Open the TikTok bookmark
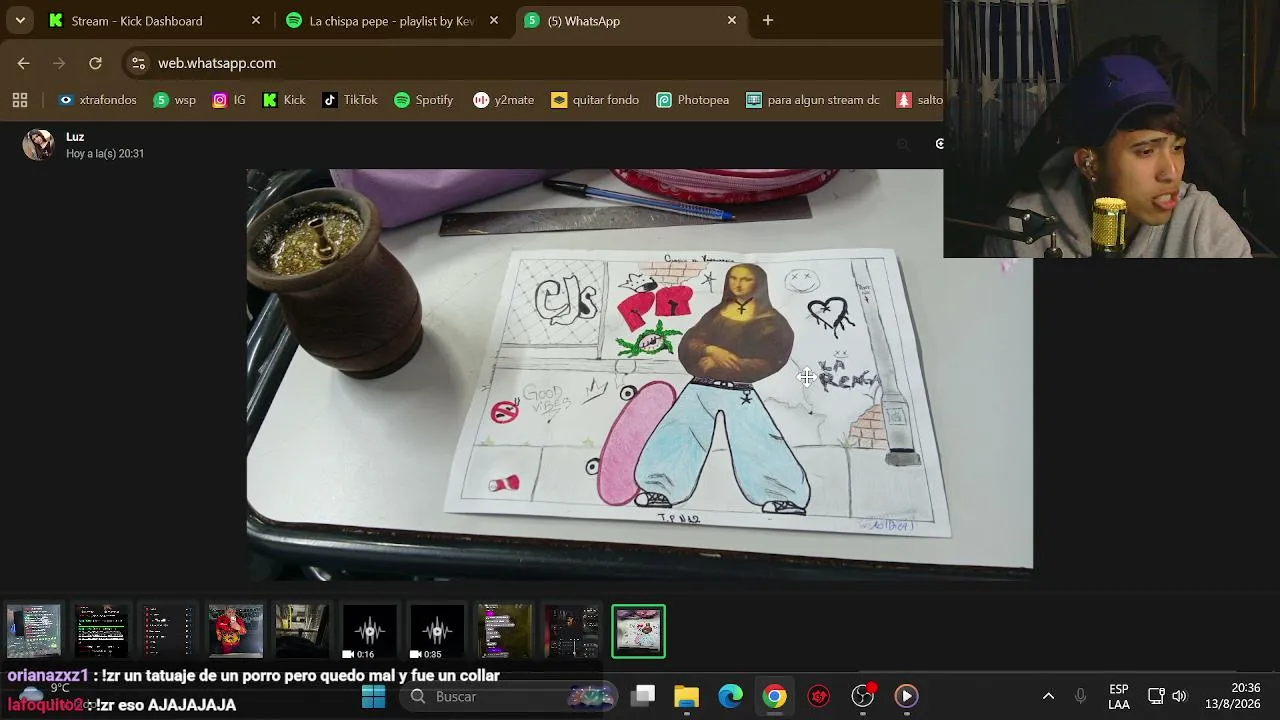The height and width of the screenshot is (720, 1280). pos(350,100)
